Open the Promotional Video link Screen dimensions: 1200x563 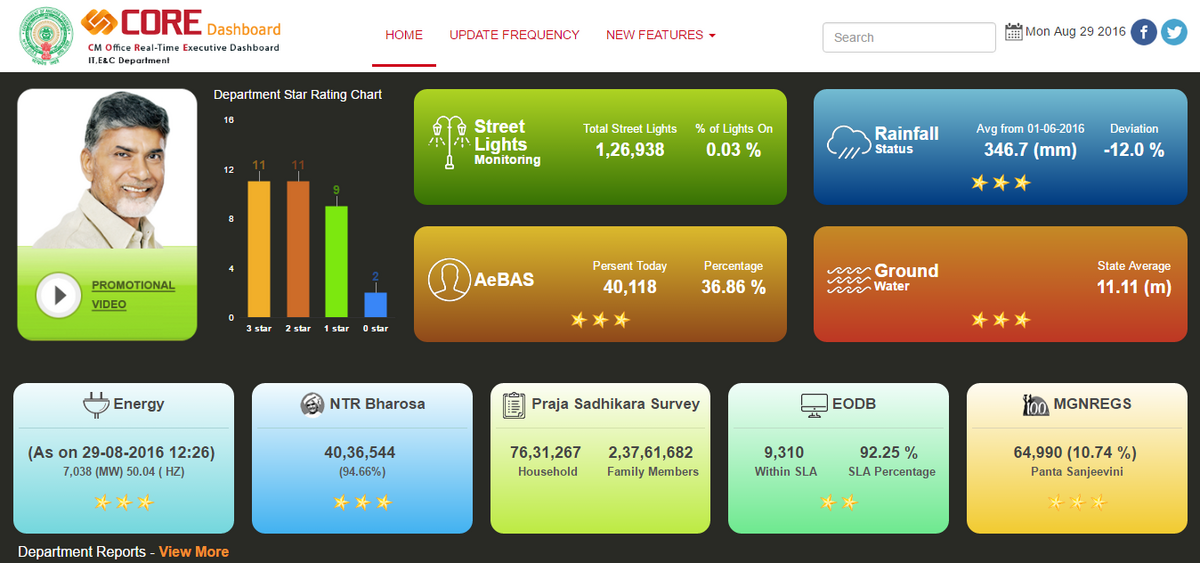(x=133, y=294)
